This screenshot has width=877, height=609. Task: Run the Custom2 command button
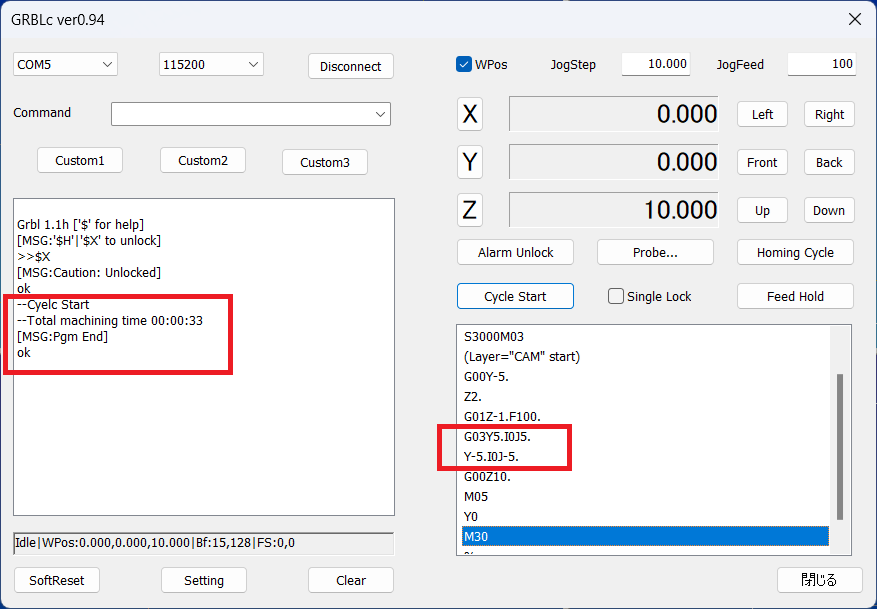click(203, 160)
